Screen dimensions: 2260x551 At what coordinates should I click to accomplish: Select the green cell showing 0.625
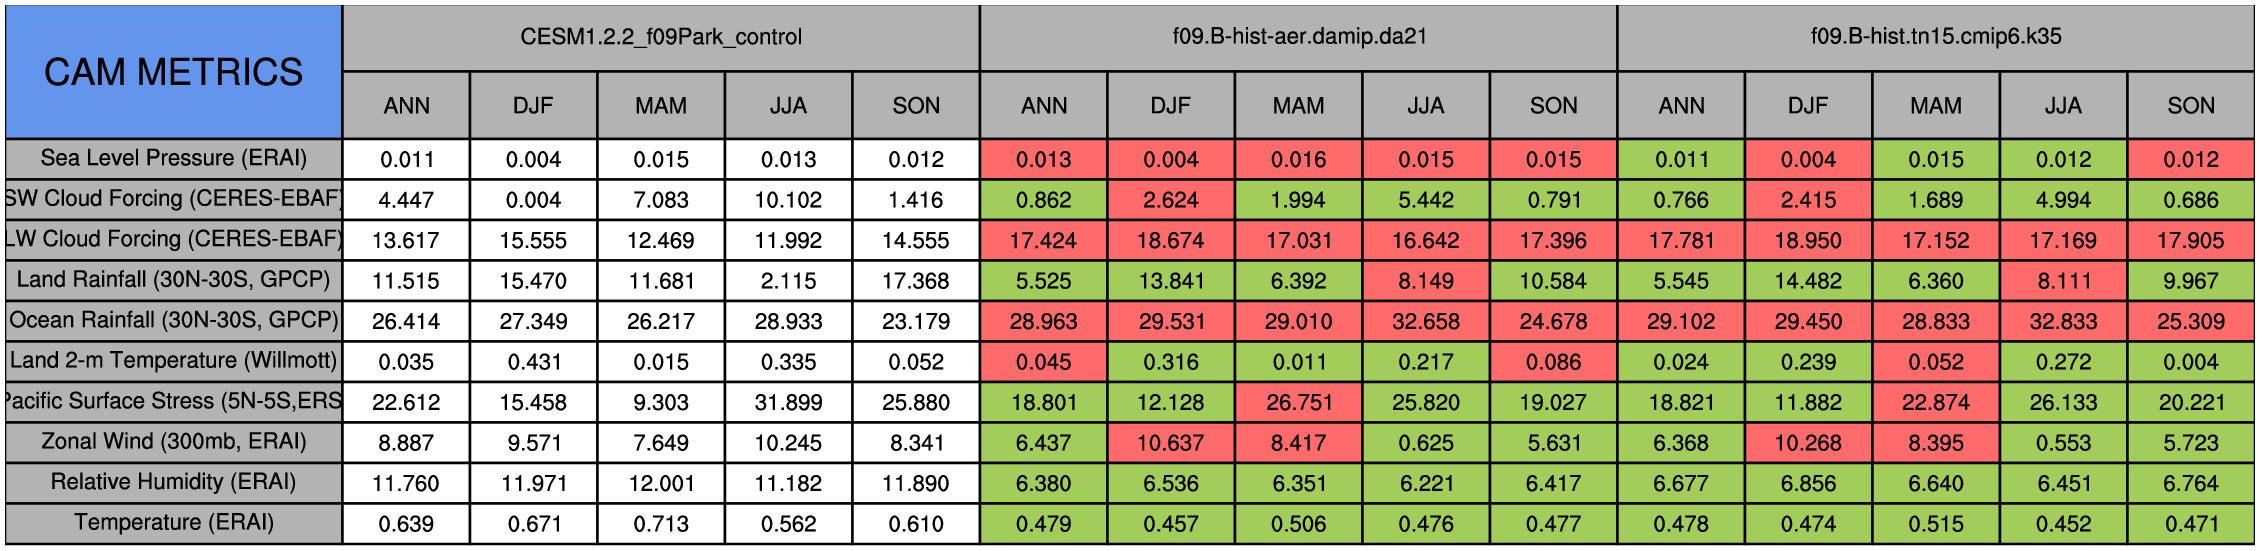[1426, 443]
